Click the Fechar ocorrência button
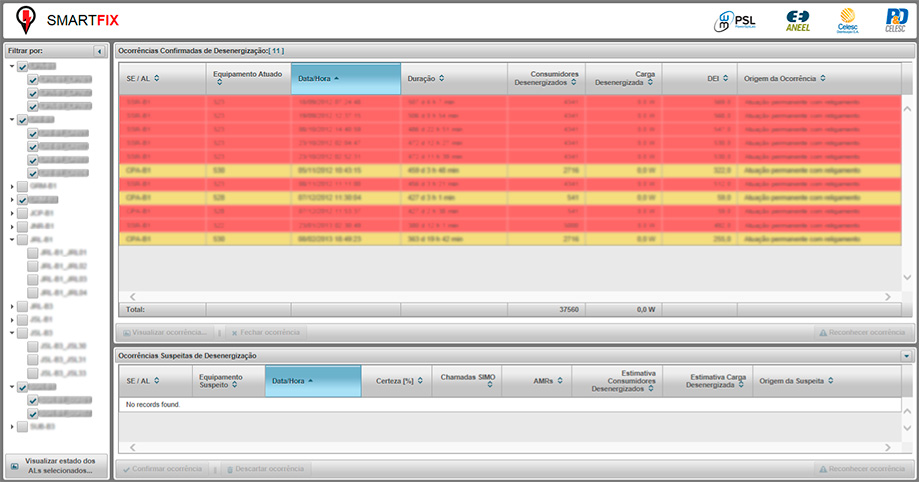The height and width of the screenshot is (482, 919). click(x=263, y=331)
